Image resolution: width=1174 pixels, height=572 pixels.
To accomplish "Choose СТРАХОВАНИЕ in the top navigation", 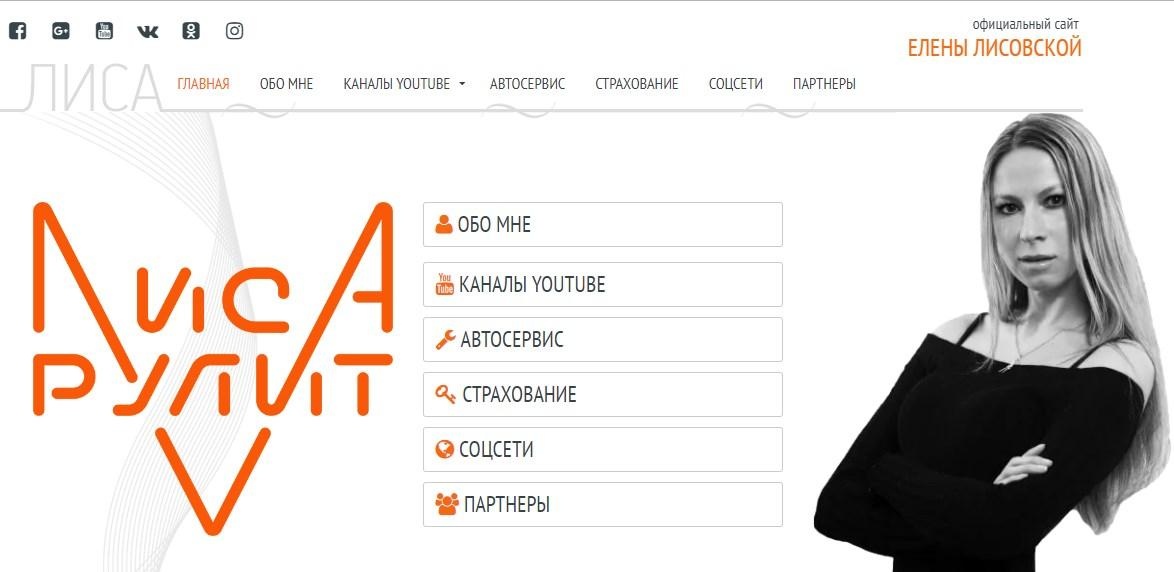I will coord(636,84).
